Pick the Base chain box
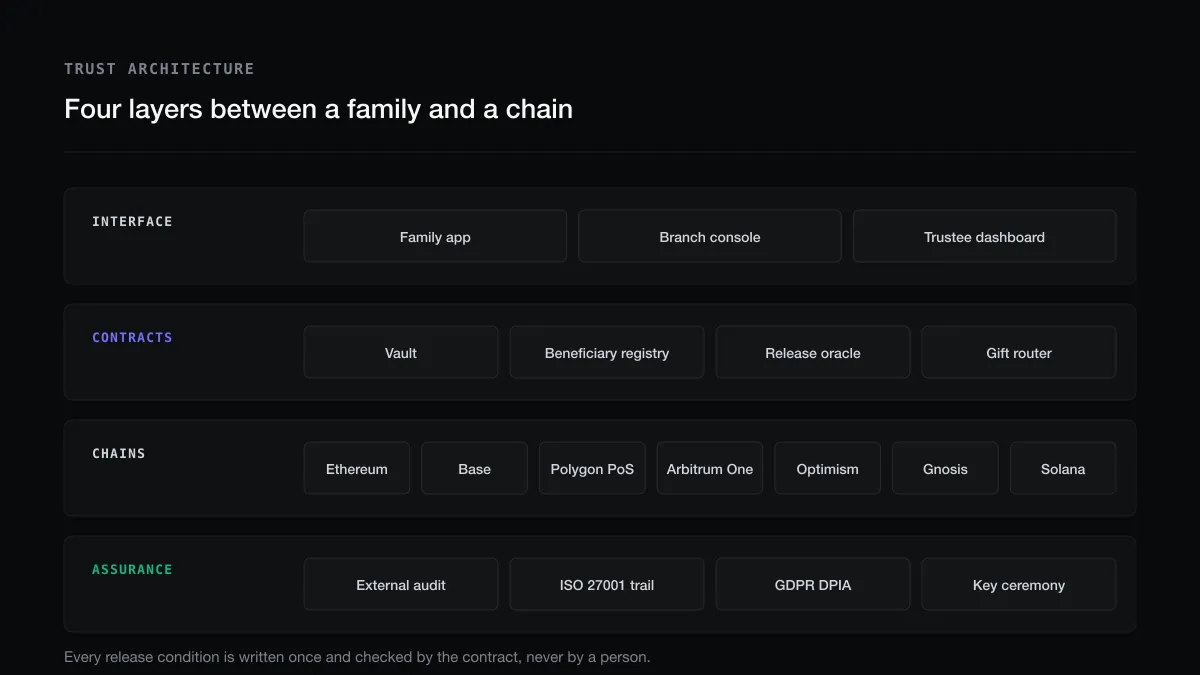Screen dimensions: 1200x675 click(474, 469)
